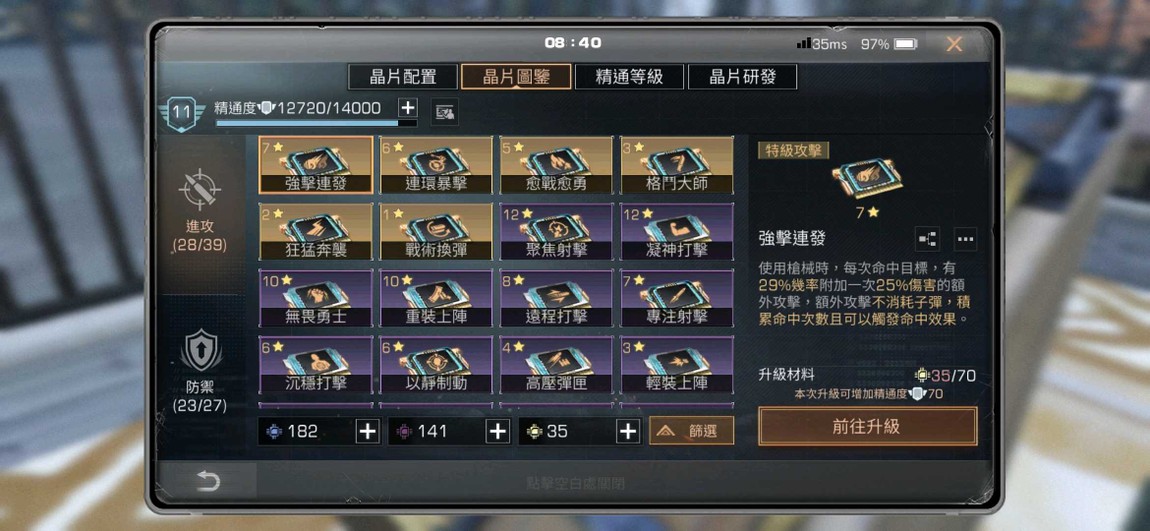This screenshot has height=531, width=1150.
Task: Open the chip tree icon beside 強擊連發
Action: coord(927,238)
